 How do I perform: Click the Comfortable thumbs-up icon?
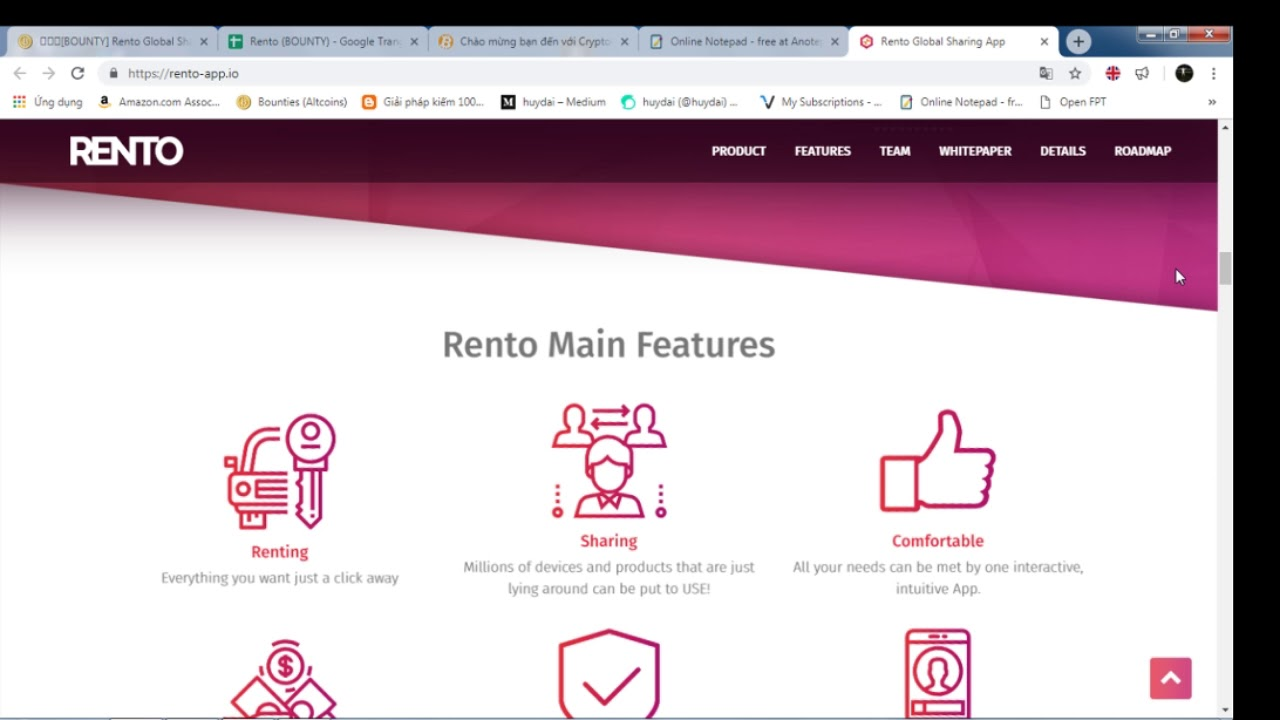[x=938, y=460]
